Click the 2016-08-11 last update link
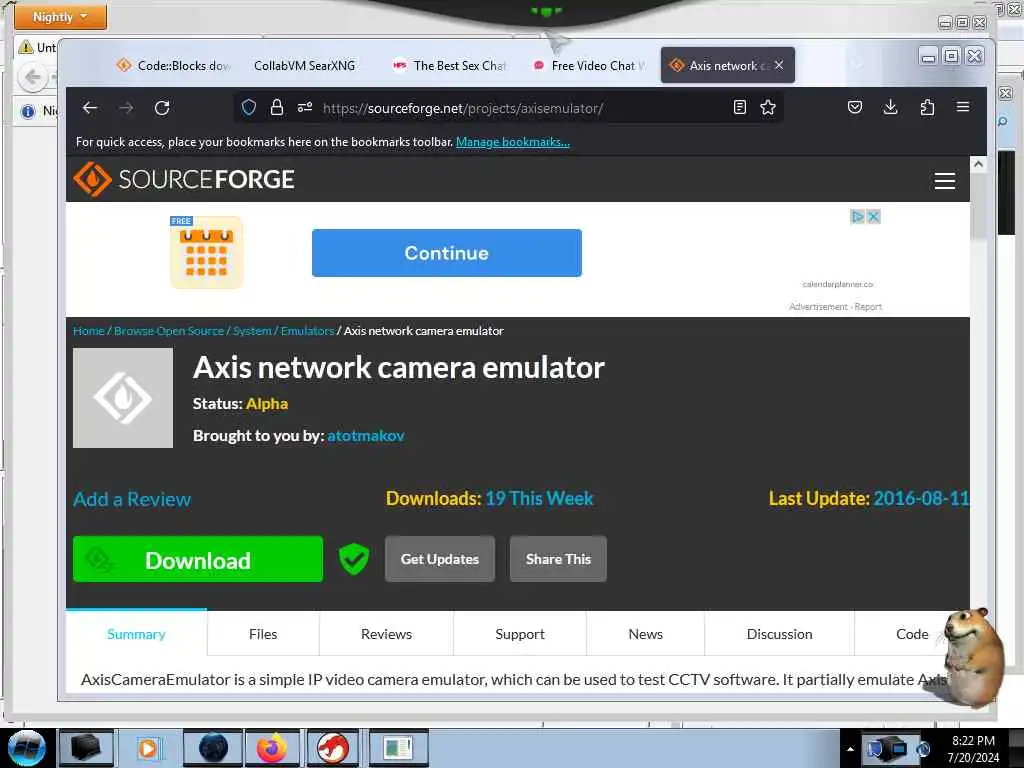 921,499
